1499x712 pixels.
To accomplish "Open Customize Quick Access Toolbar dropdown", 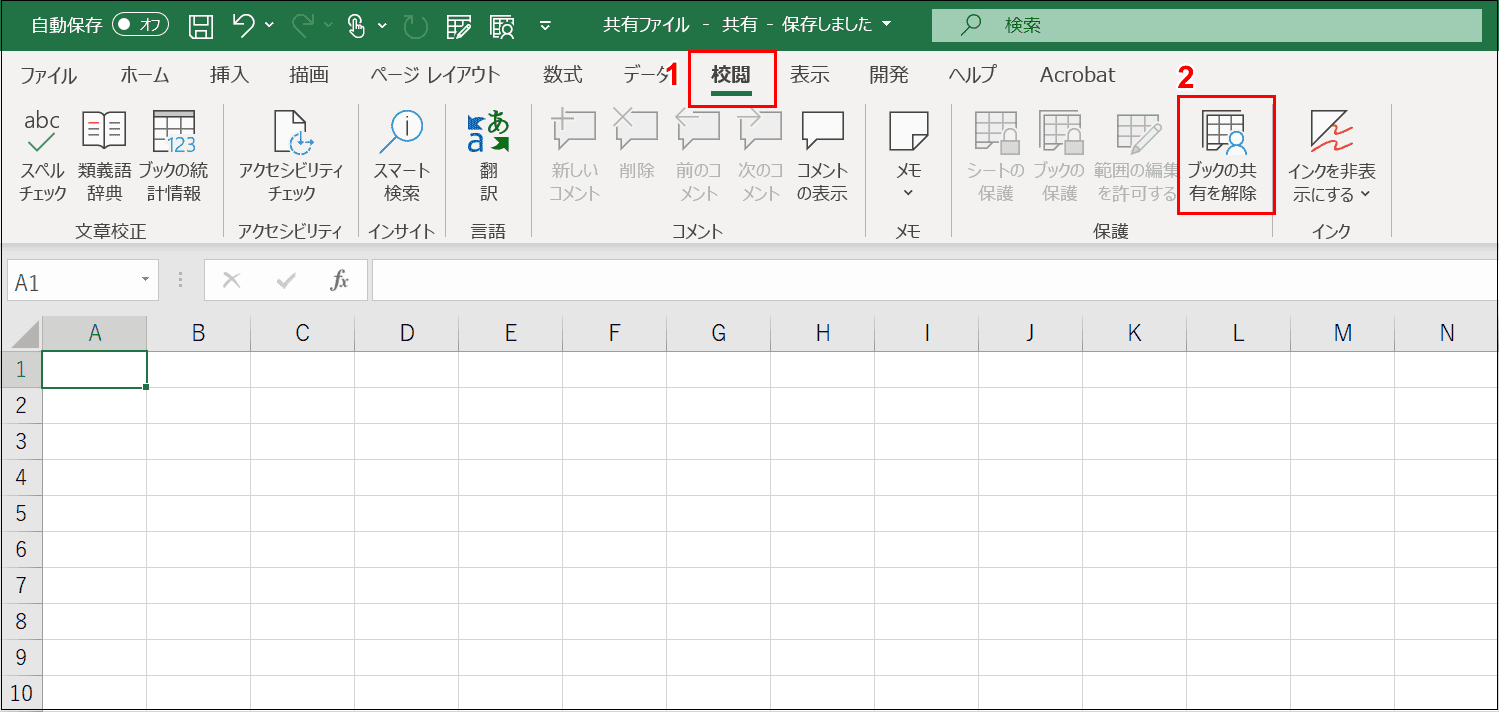I will click(x=545, y=25).
